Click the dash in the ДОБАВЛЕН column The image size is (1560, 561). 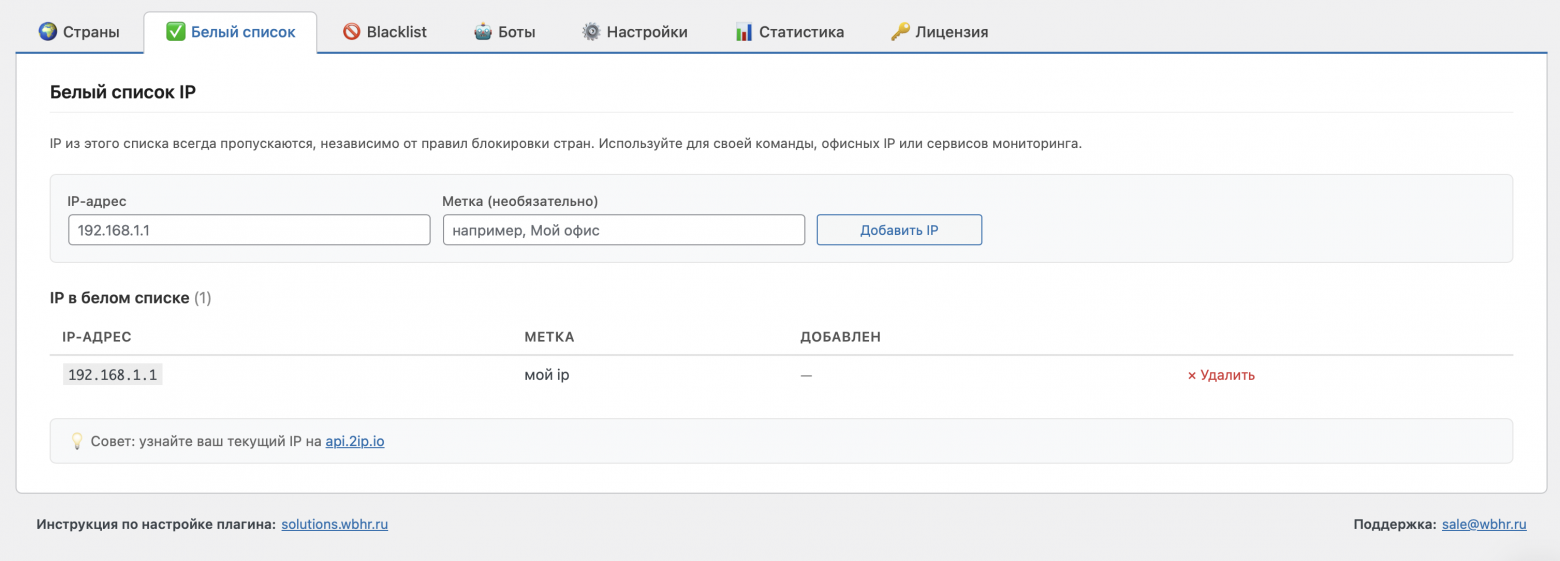[806, 375]
